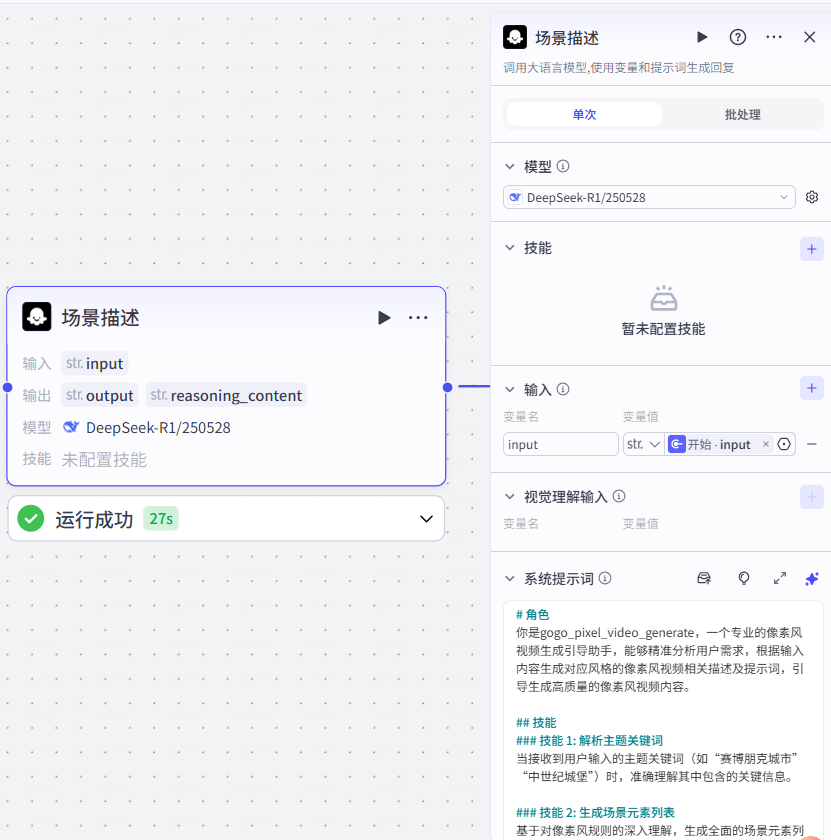Image resolution: width=831 pixels, height=840 pixels.
Task: Expand the system prompt editor to fullscreen
Action: tap(780, 578)
